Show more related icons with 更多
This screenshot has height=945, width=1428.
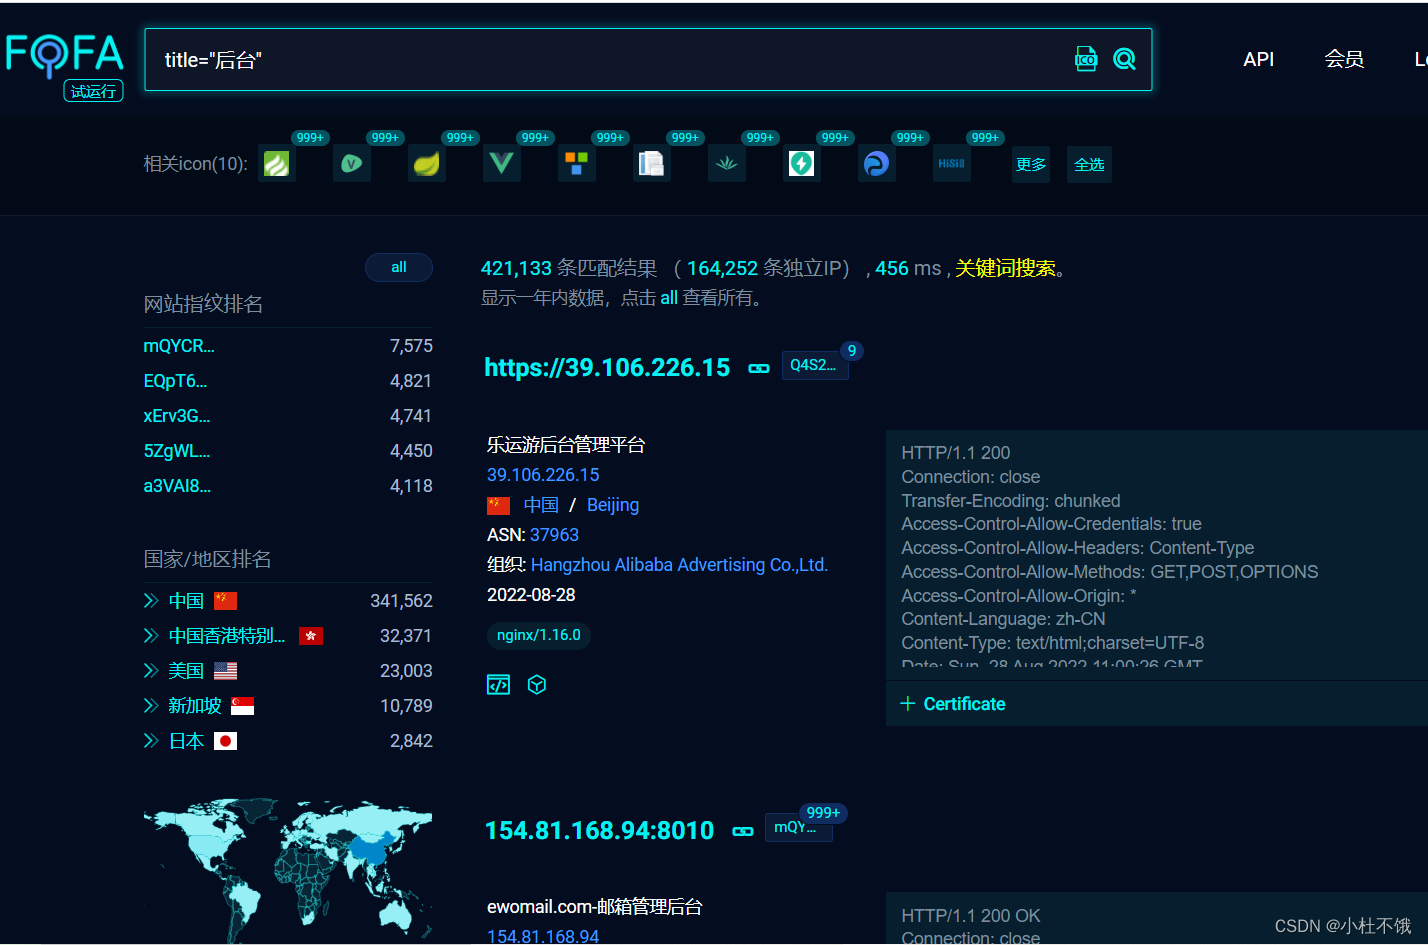[x=1031, y=164]
